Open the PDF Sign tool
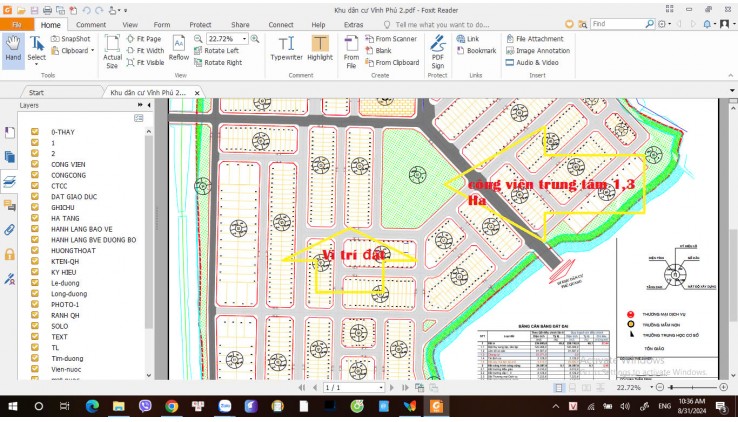This screenshot has height=422, width=738. point(438,52)
